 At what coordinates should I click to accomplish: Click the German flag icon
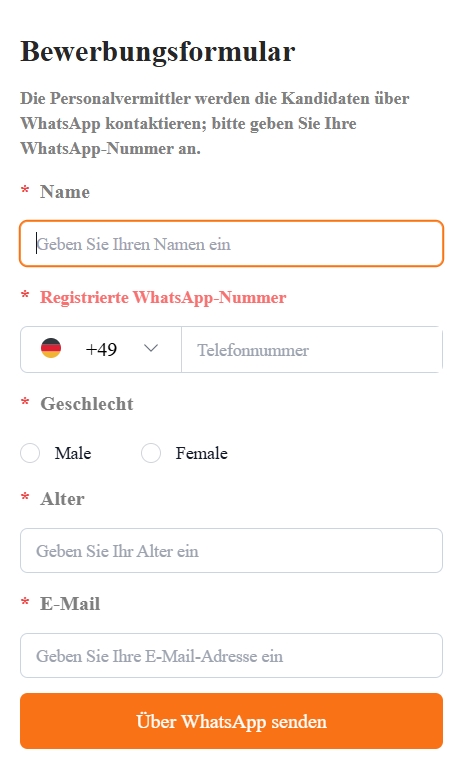click(x=51, y=348)
